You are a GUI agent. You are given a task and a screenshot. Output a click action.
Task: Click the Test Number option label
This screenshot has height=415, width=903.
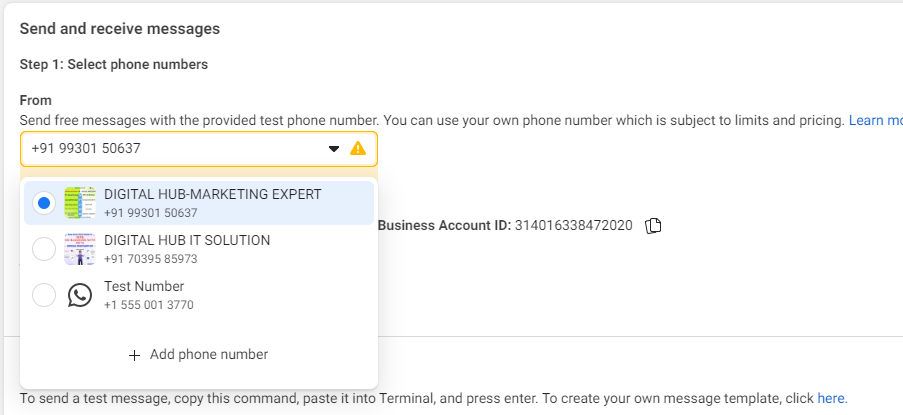coord(144,287)
